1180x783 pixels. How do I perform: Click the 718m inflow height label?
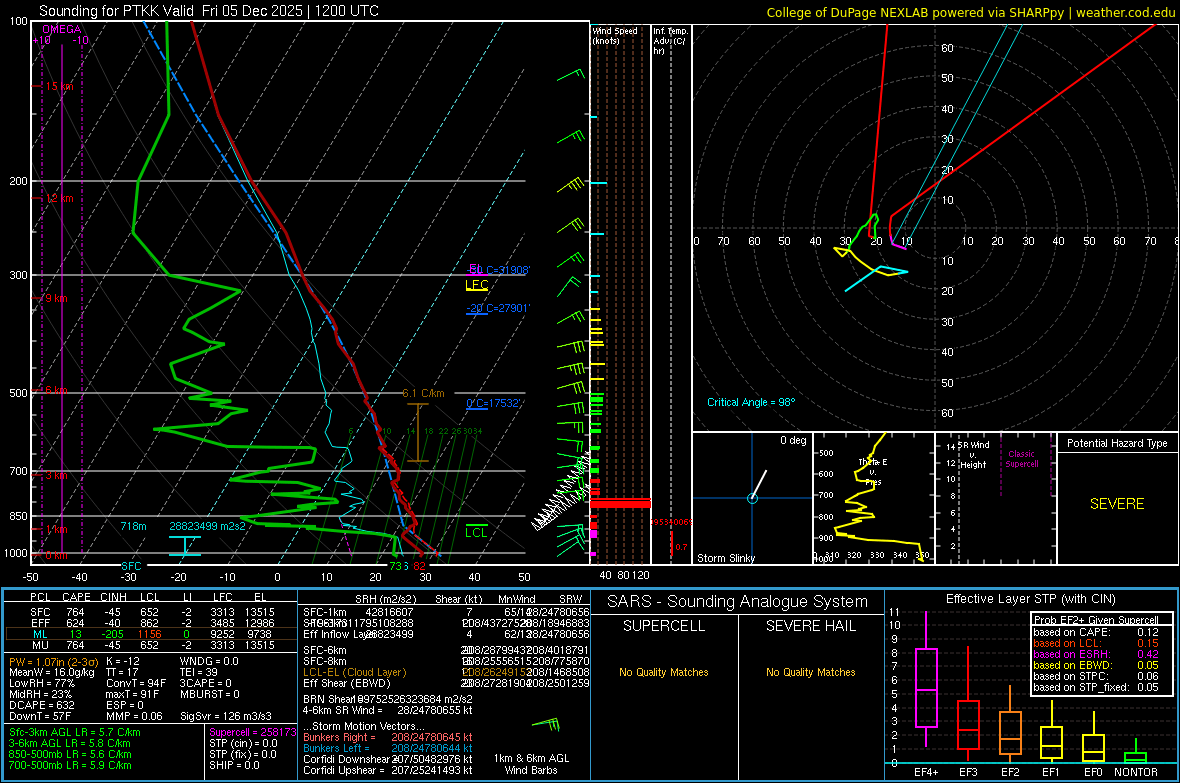tap(133, 526)
